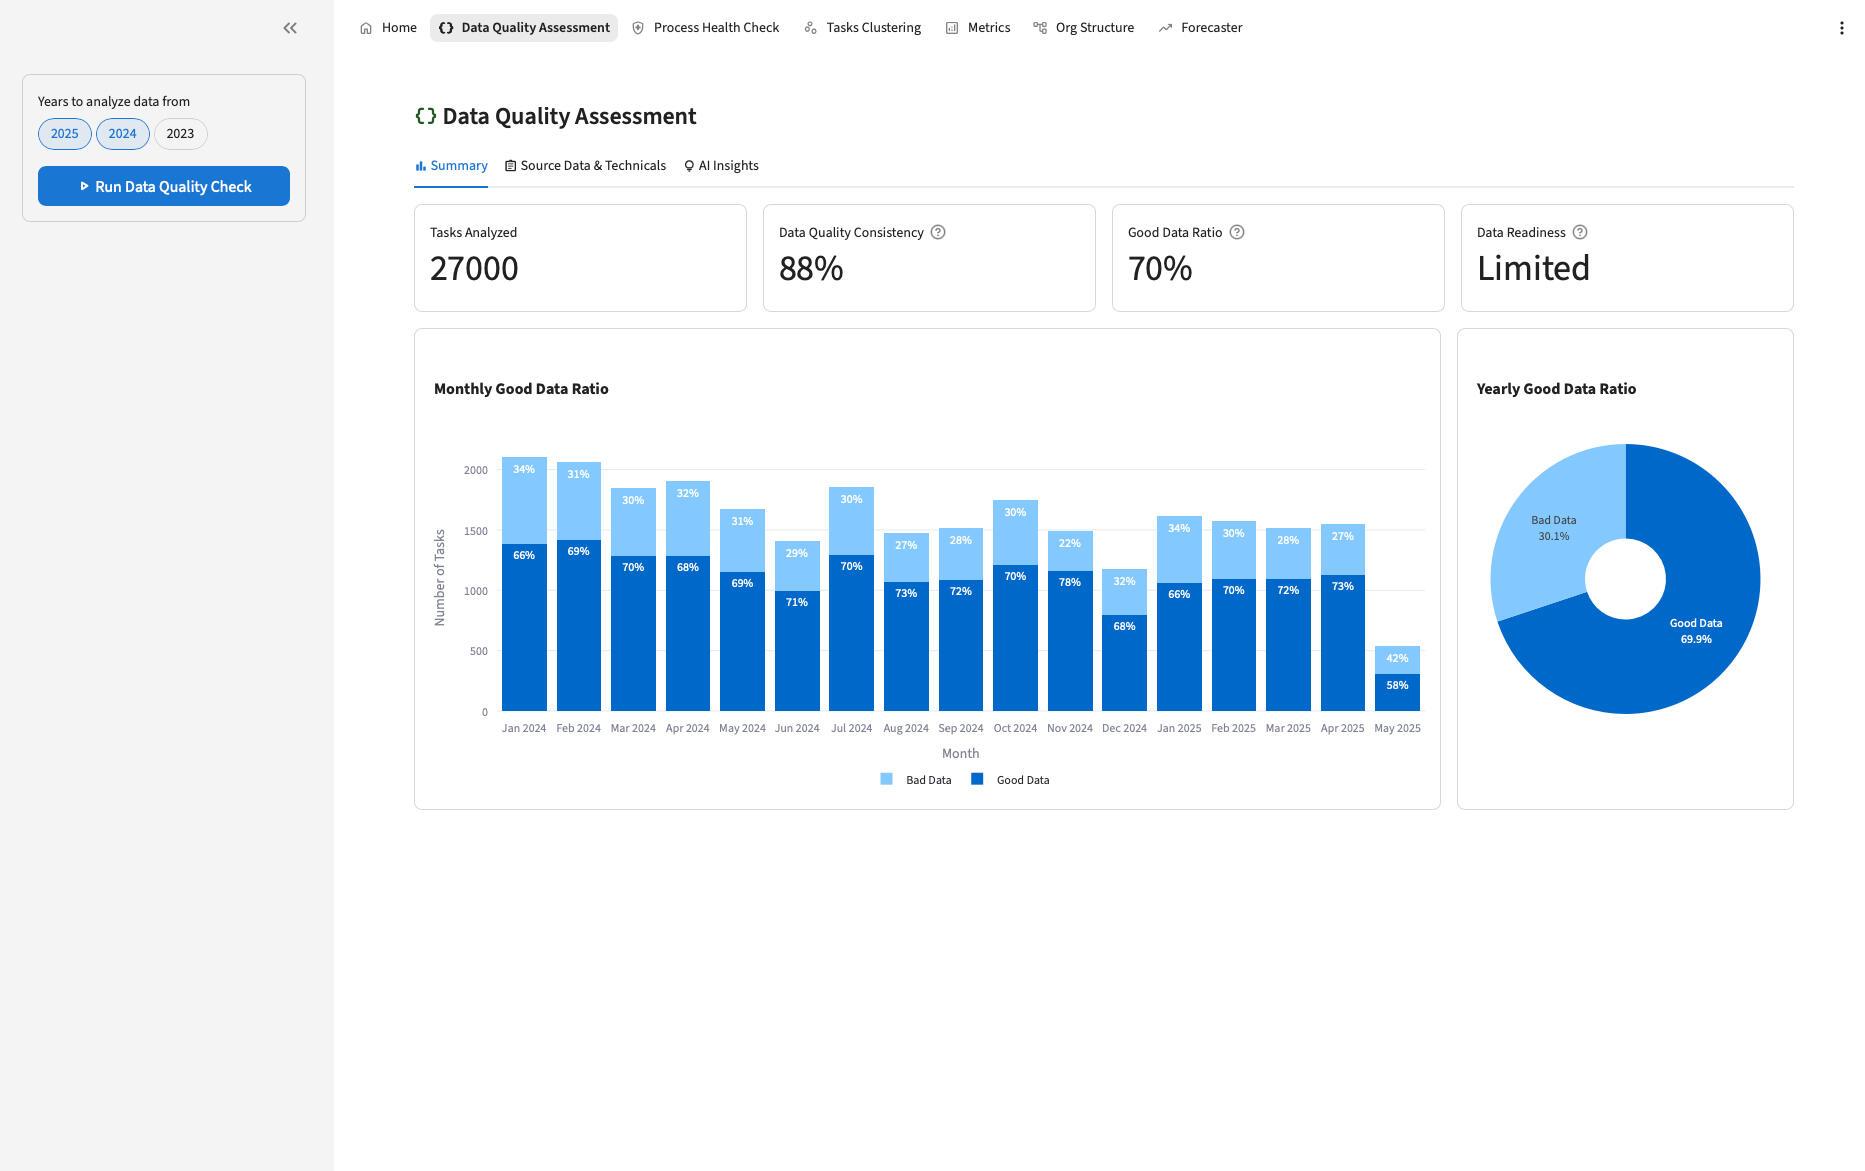
Task: Deselect the 2024 year chip
Action: point(123,134)
